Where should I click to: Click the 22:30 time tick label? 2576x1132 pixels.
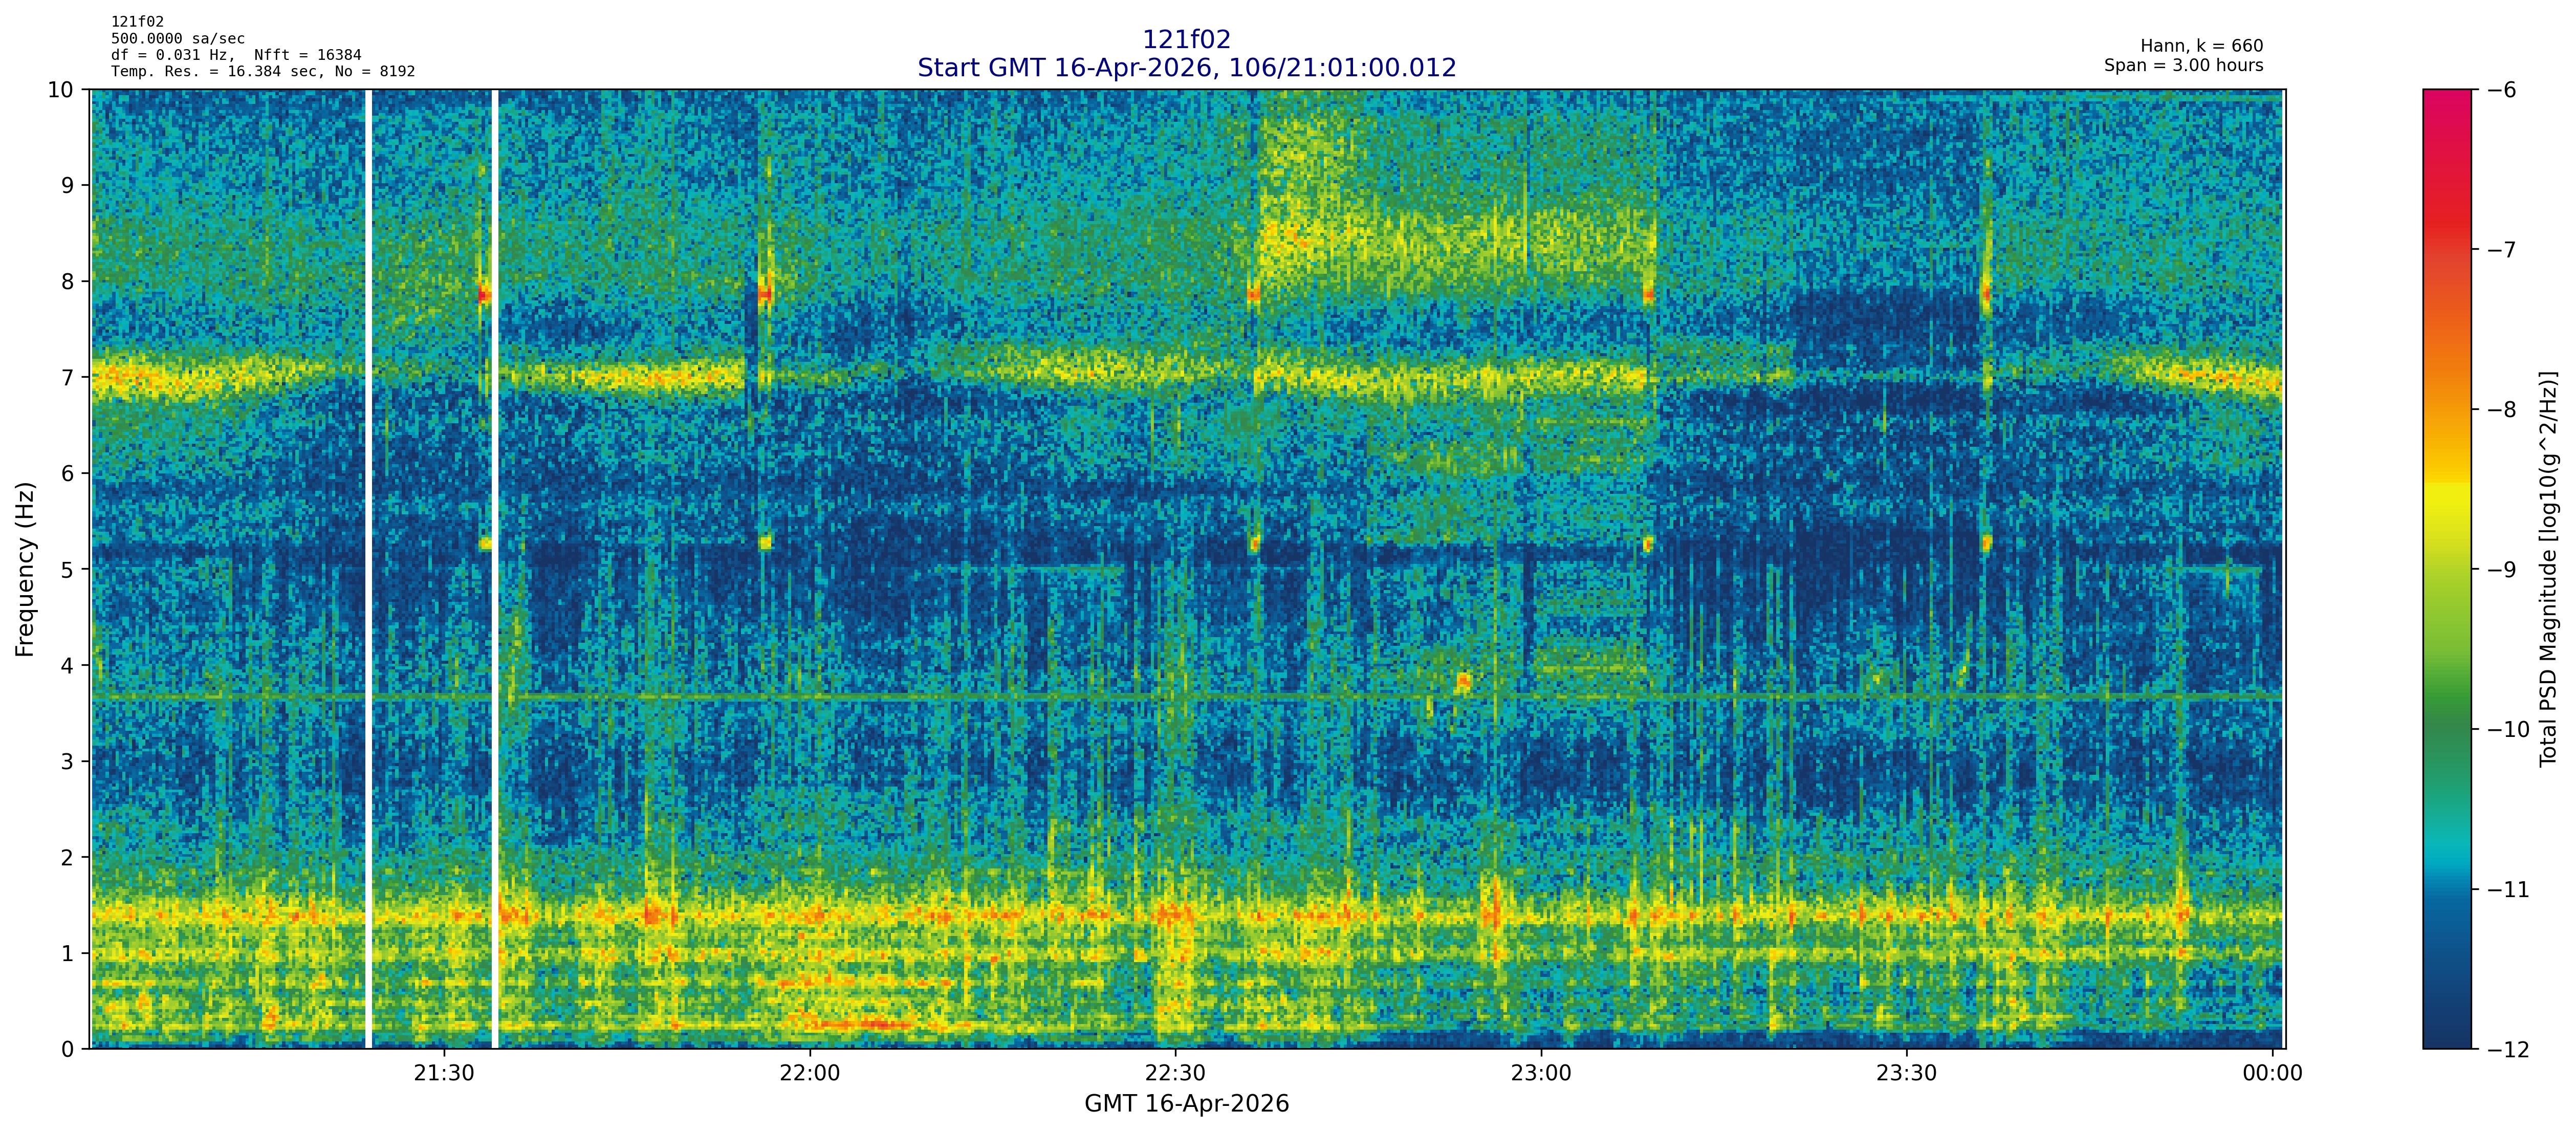point(1175,1074)
